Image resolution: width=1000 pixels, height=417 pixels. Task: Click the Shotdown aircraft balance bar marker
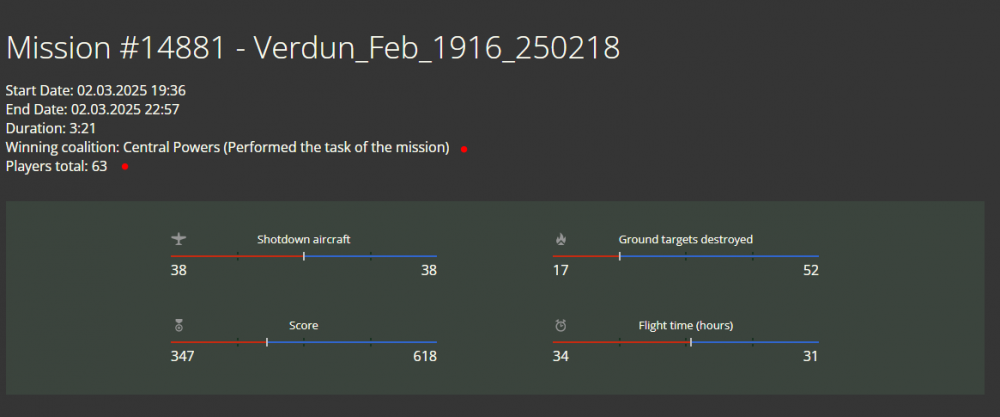(304, 256)
